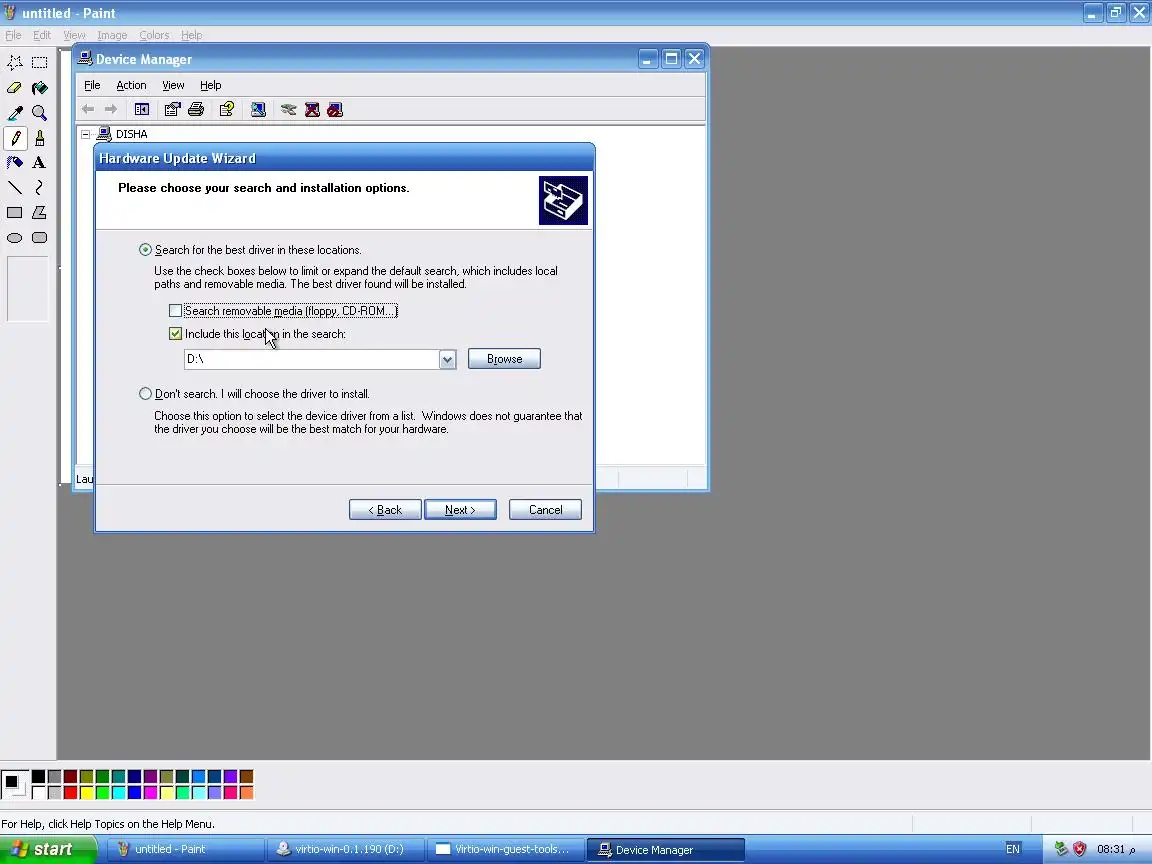This screenshot has width=1152, height=864.
Task: Click the Print icon in Device Manager
Action: click(196, 109)
